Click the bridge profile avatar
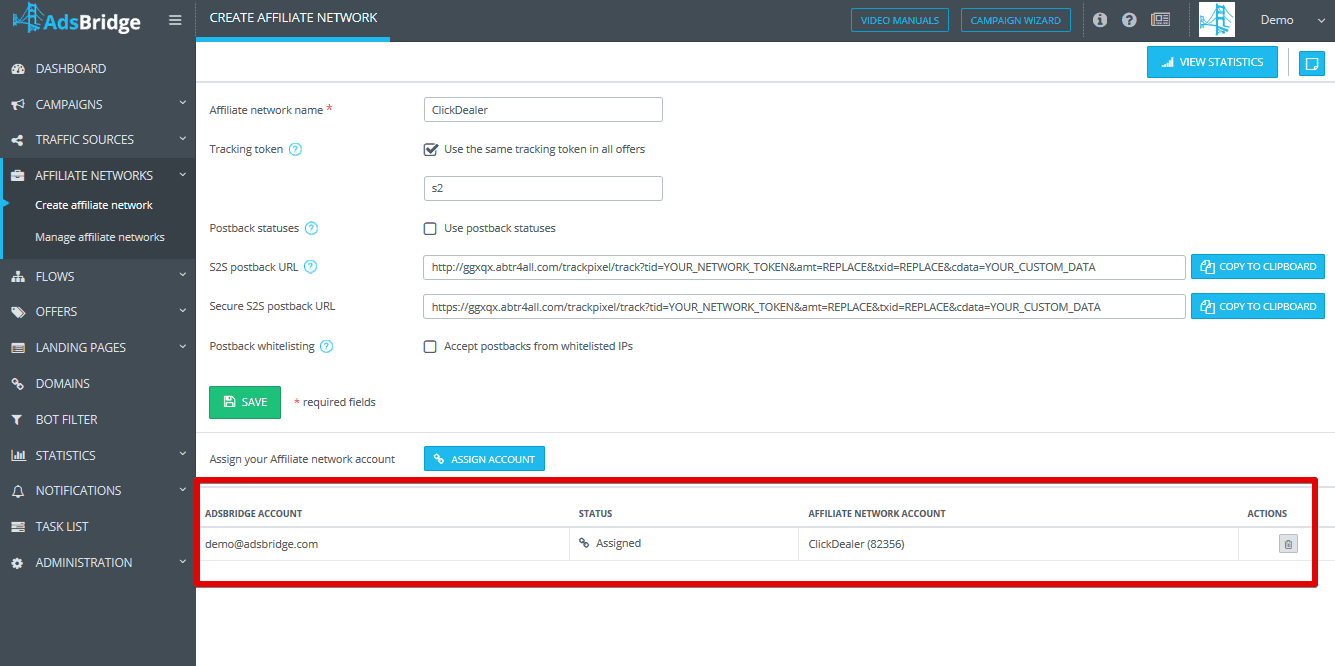Image resolution: width=1335 pixels, height=666 pixels. 1217,20
